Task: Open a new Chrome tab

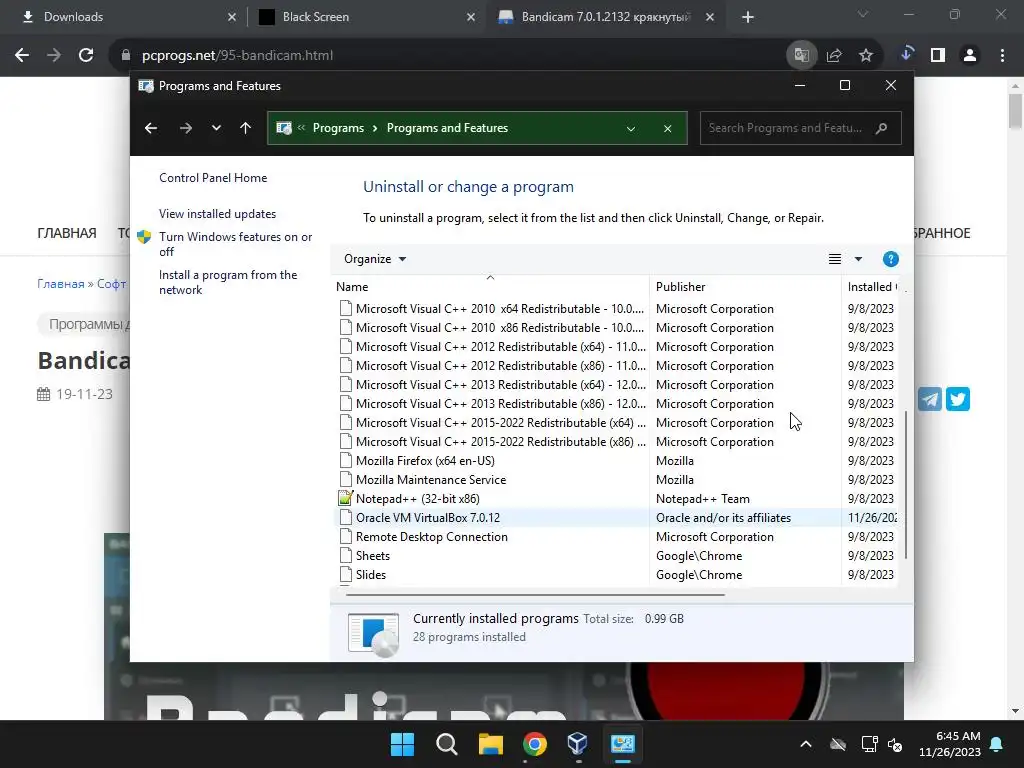Action: point(748,17)
